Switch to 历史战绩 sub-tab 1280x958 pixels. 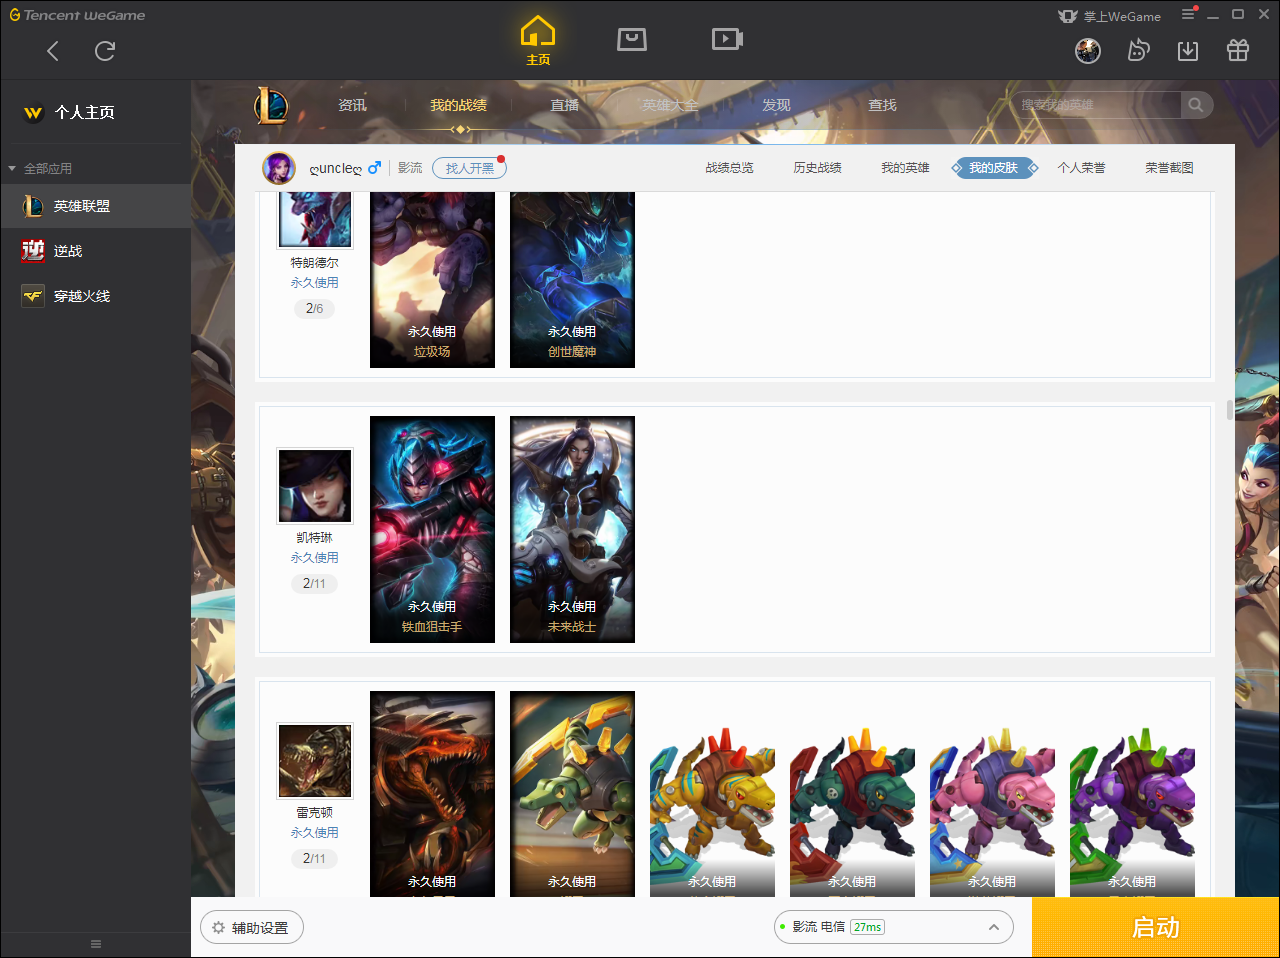(x=817, y=168)
